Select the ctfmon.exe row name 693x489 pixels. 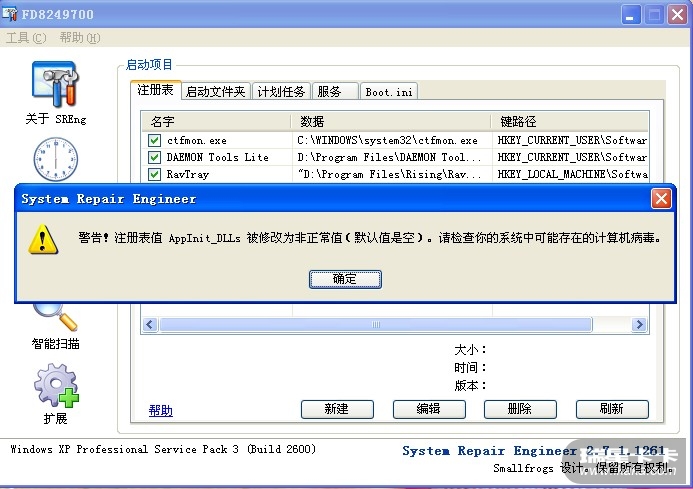[197, 141]
